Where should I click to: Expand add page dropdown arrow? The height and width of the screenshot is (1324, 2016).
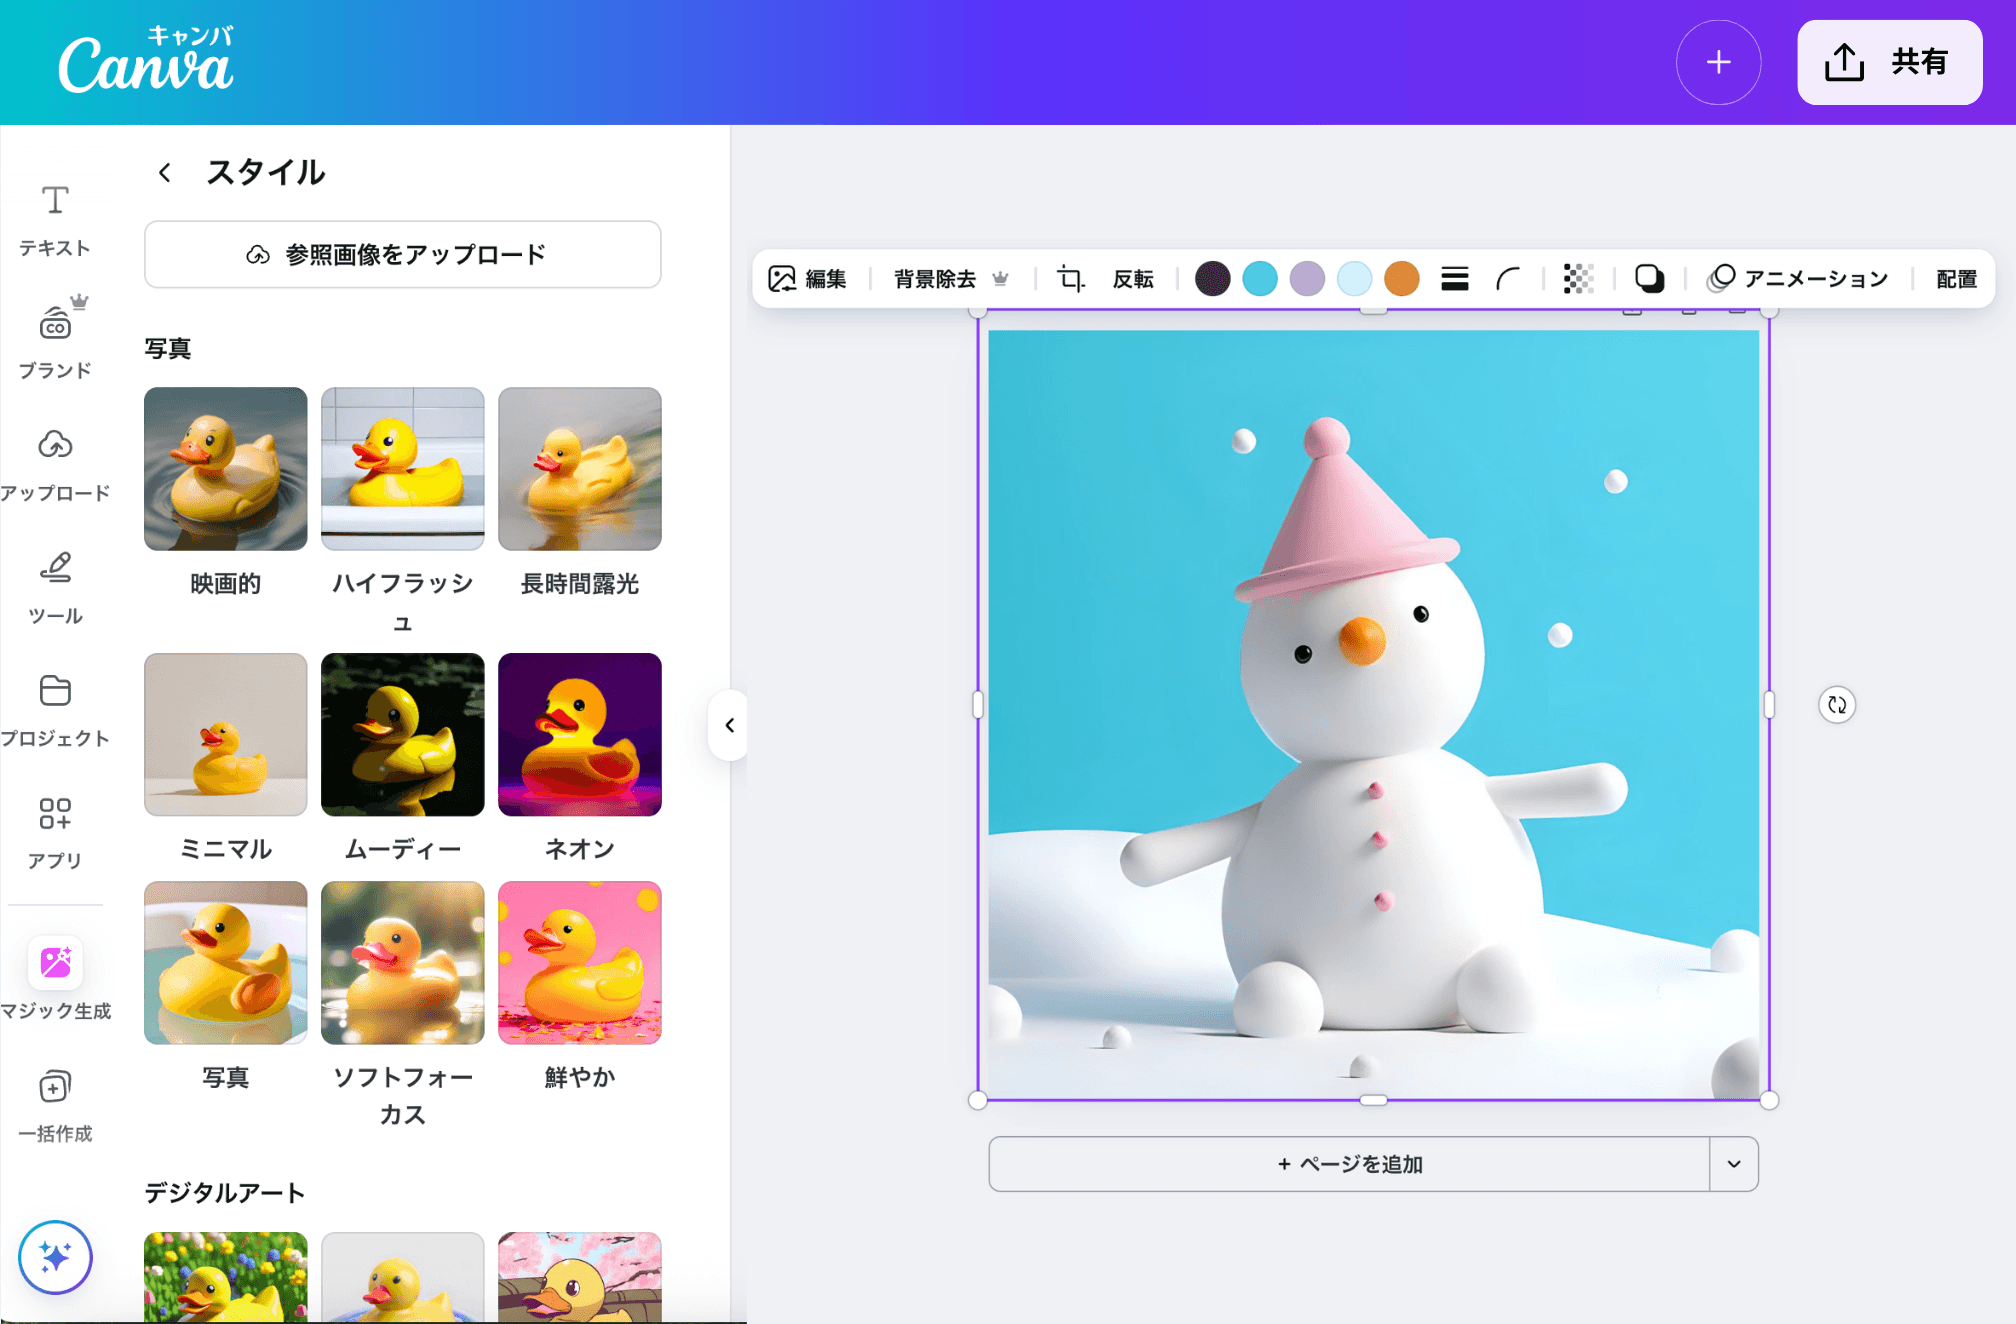click(x=1734, y=1164)
